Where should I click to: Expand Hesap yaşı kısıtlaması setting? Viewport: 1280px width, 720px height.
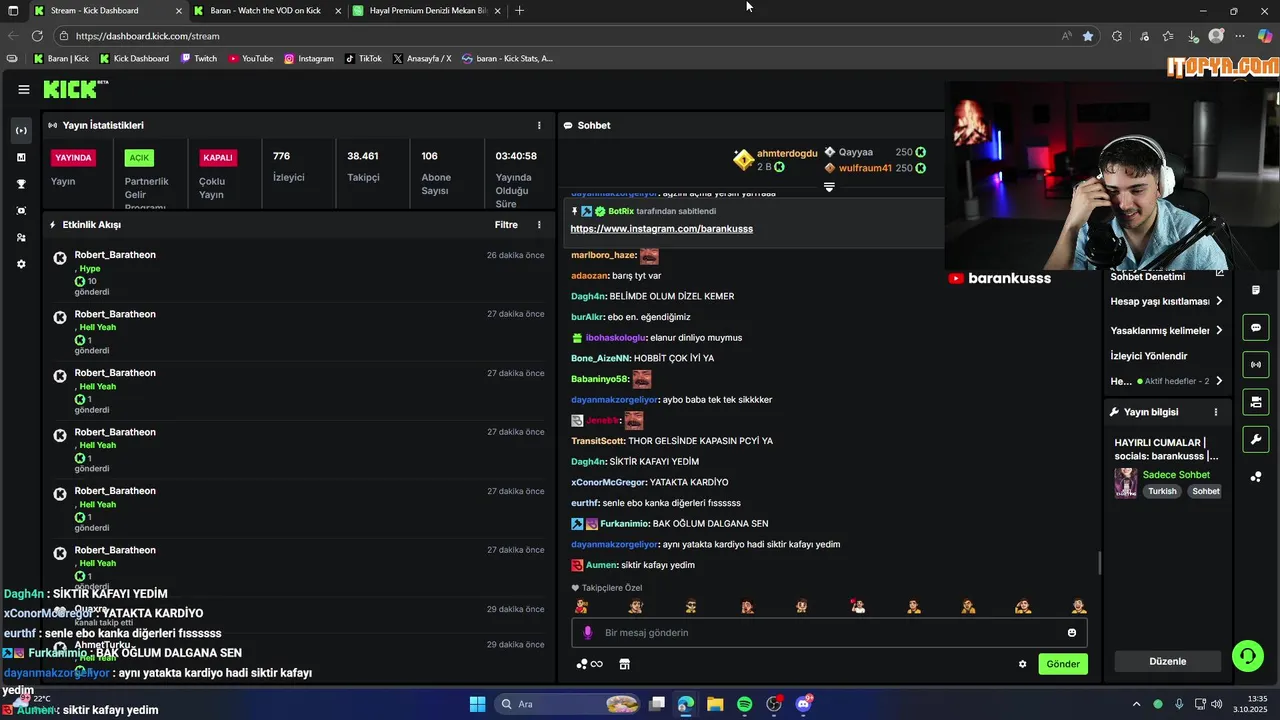pos(1167,301)
